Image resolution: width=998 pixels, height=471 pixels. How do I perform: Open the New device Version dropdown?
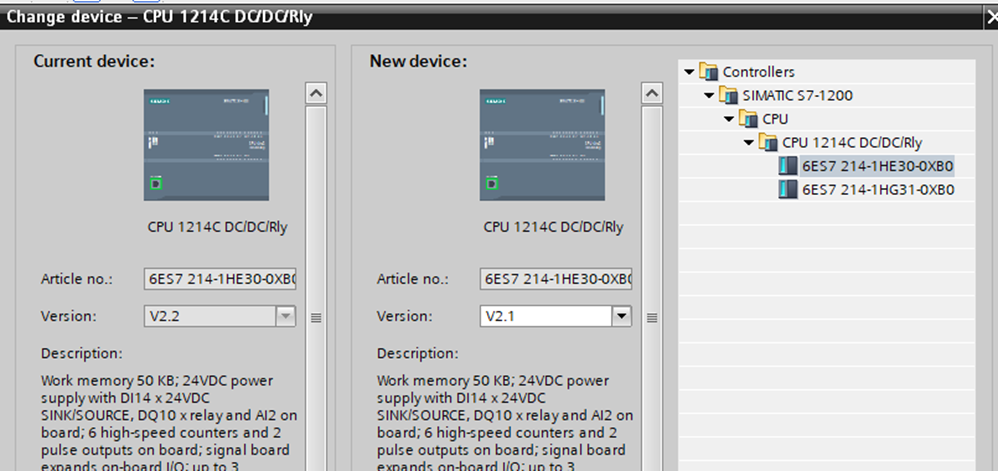(621, 316)
